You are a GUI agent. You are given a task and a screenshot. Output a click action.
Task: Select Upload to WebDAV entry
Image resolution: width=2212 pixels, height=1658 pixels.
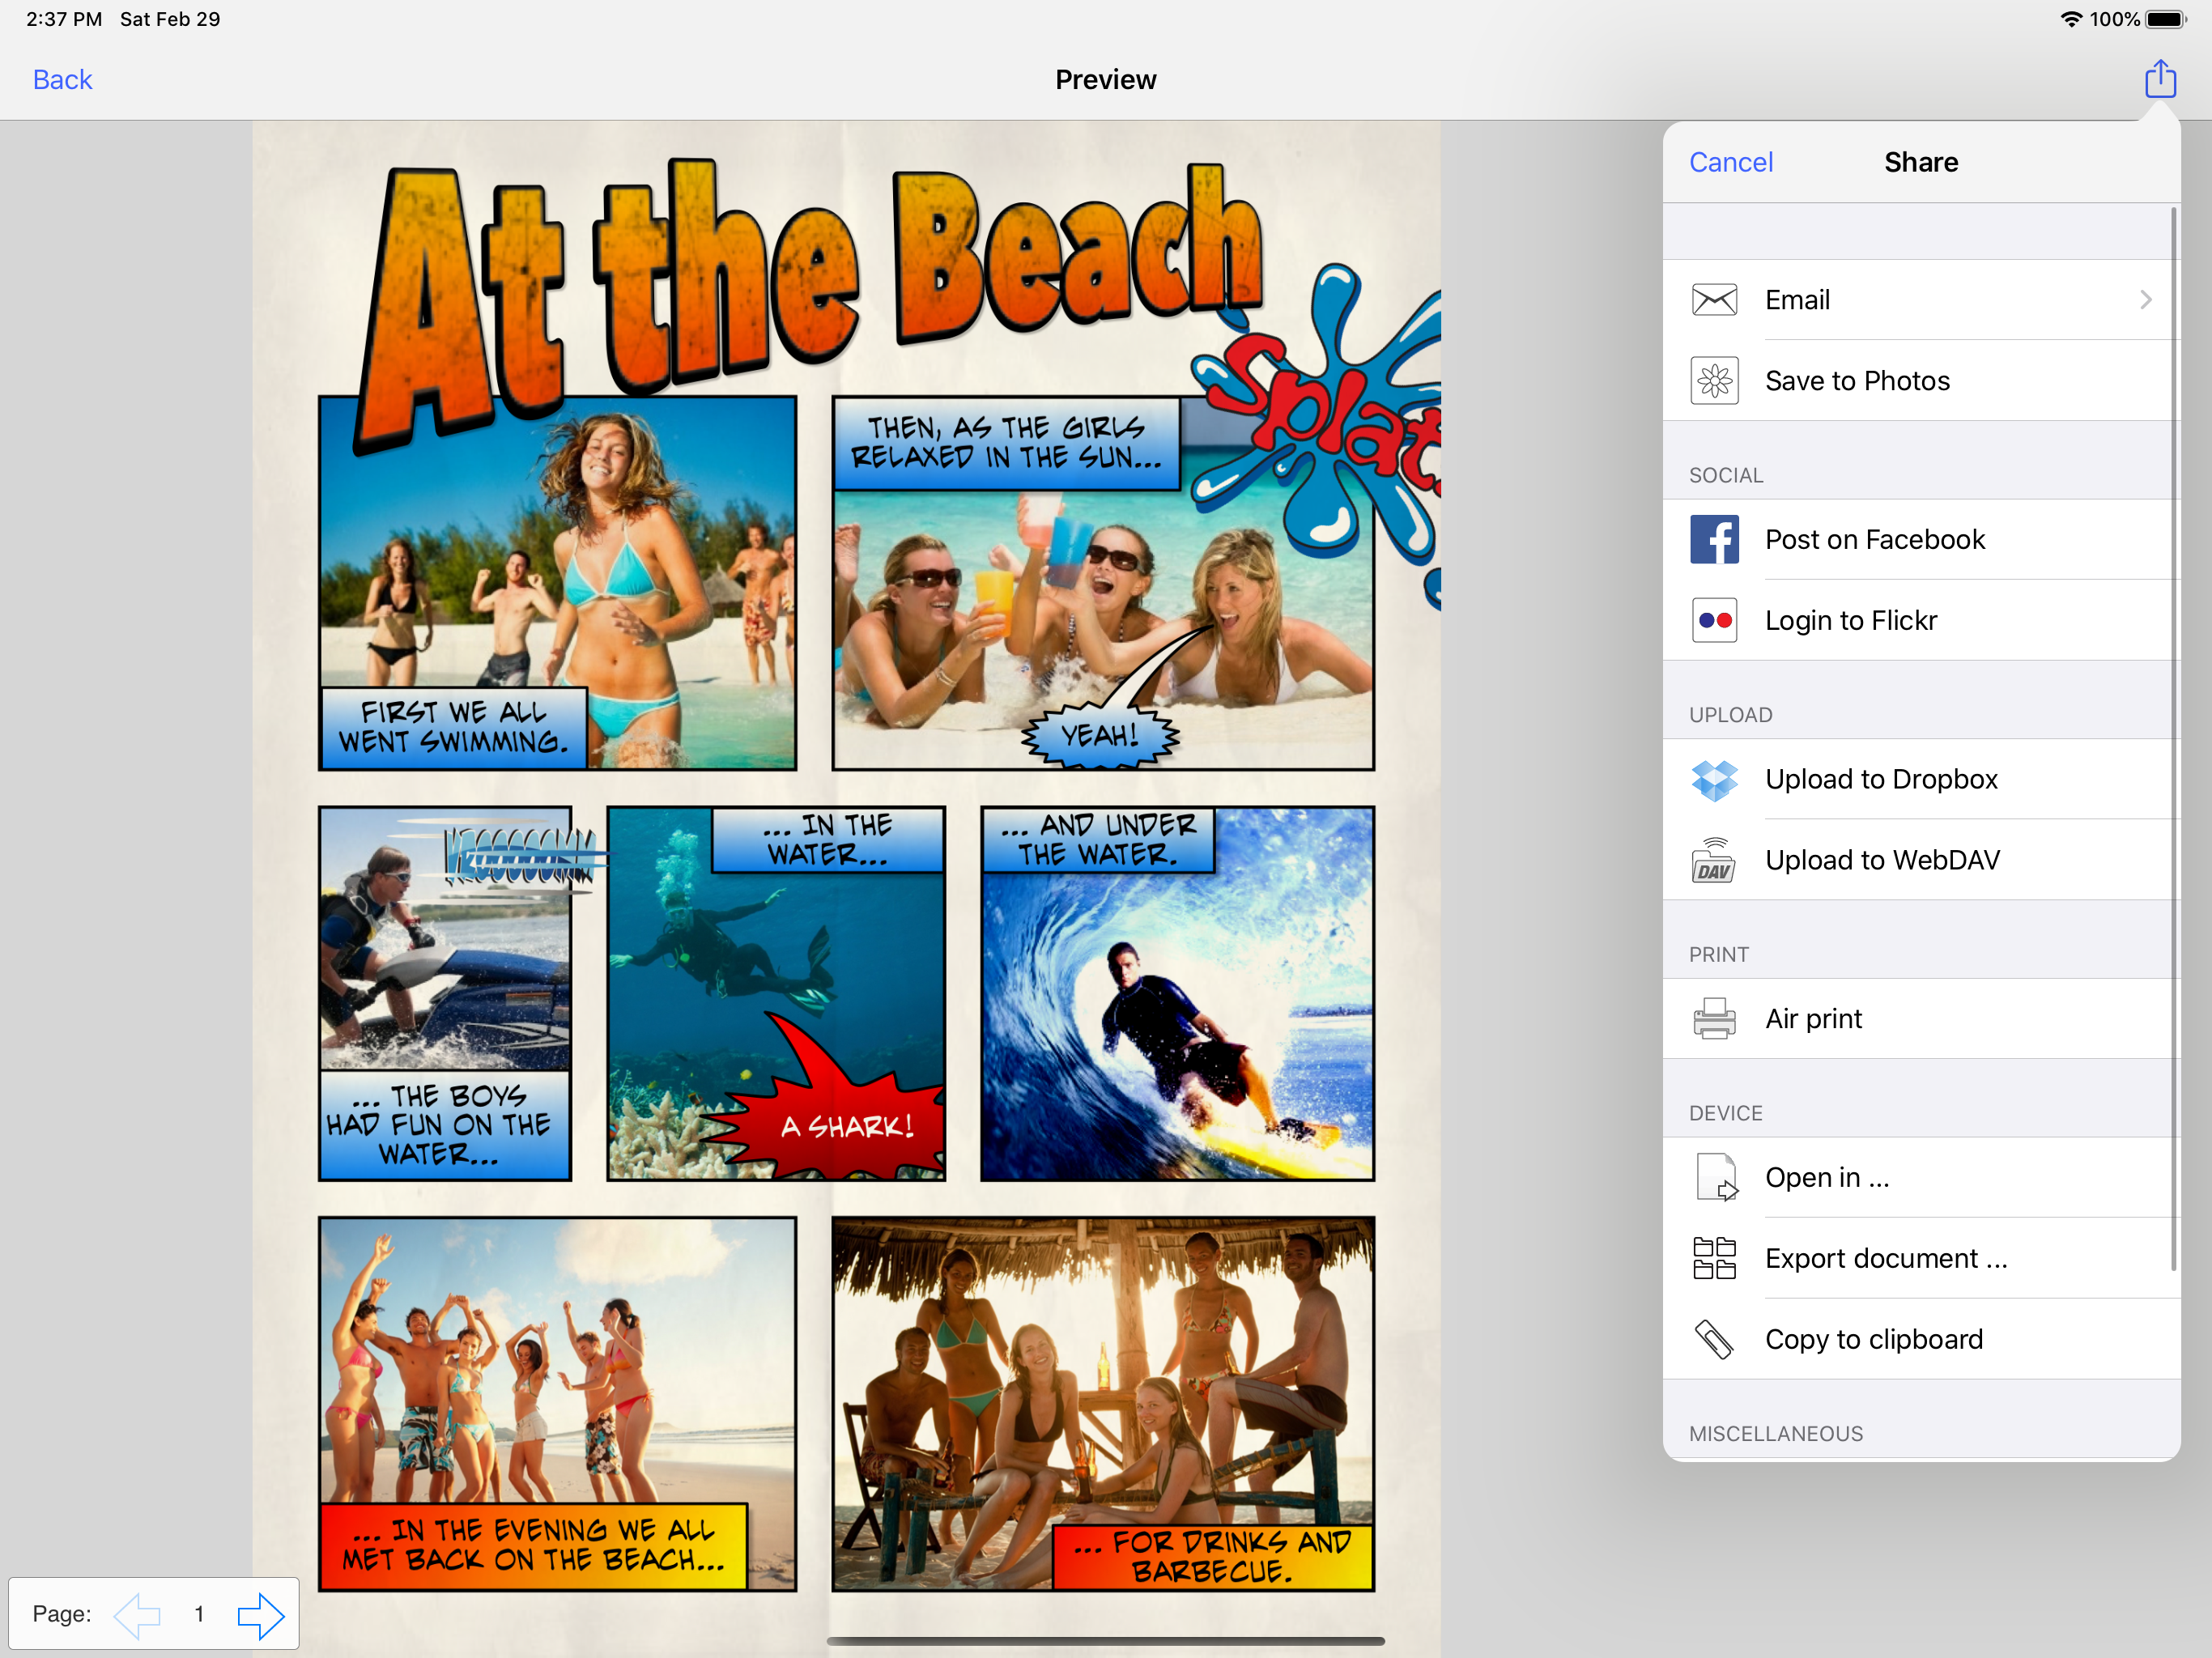click(1882, 861)
